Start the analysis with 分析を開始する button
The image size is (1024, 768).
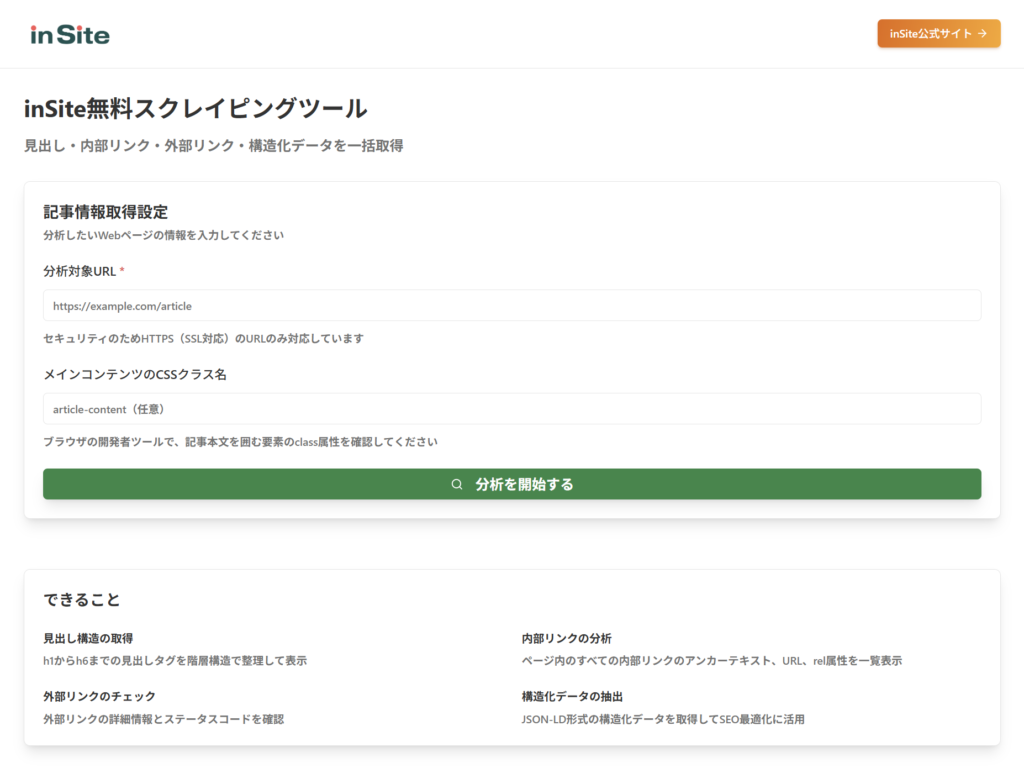(512, 483)
